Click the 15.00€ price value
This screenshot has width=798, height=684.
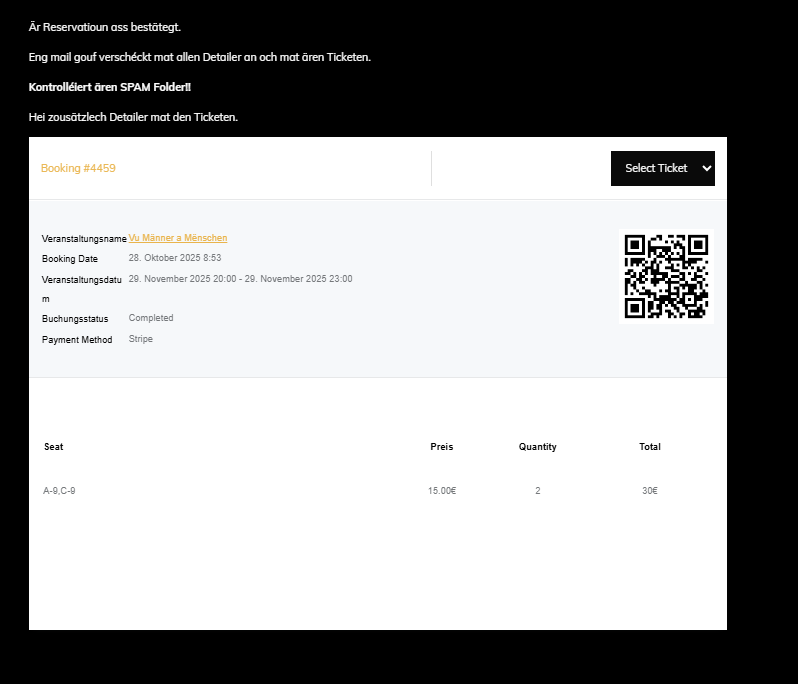(441, 491)
